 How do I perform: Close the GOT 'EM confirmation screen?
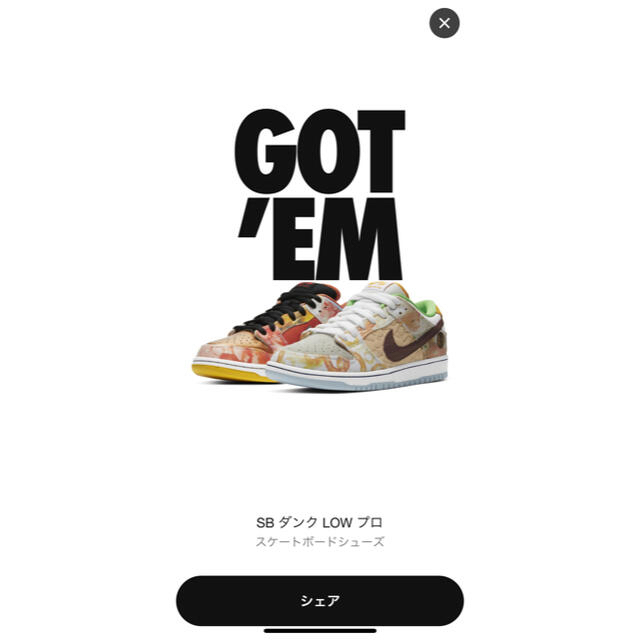(x=444, y=23)
